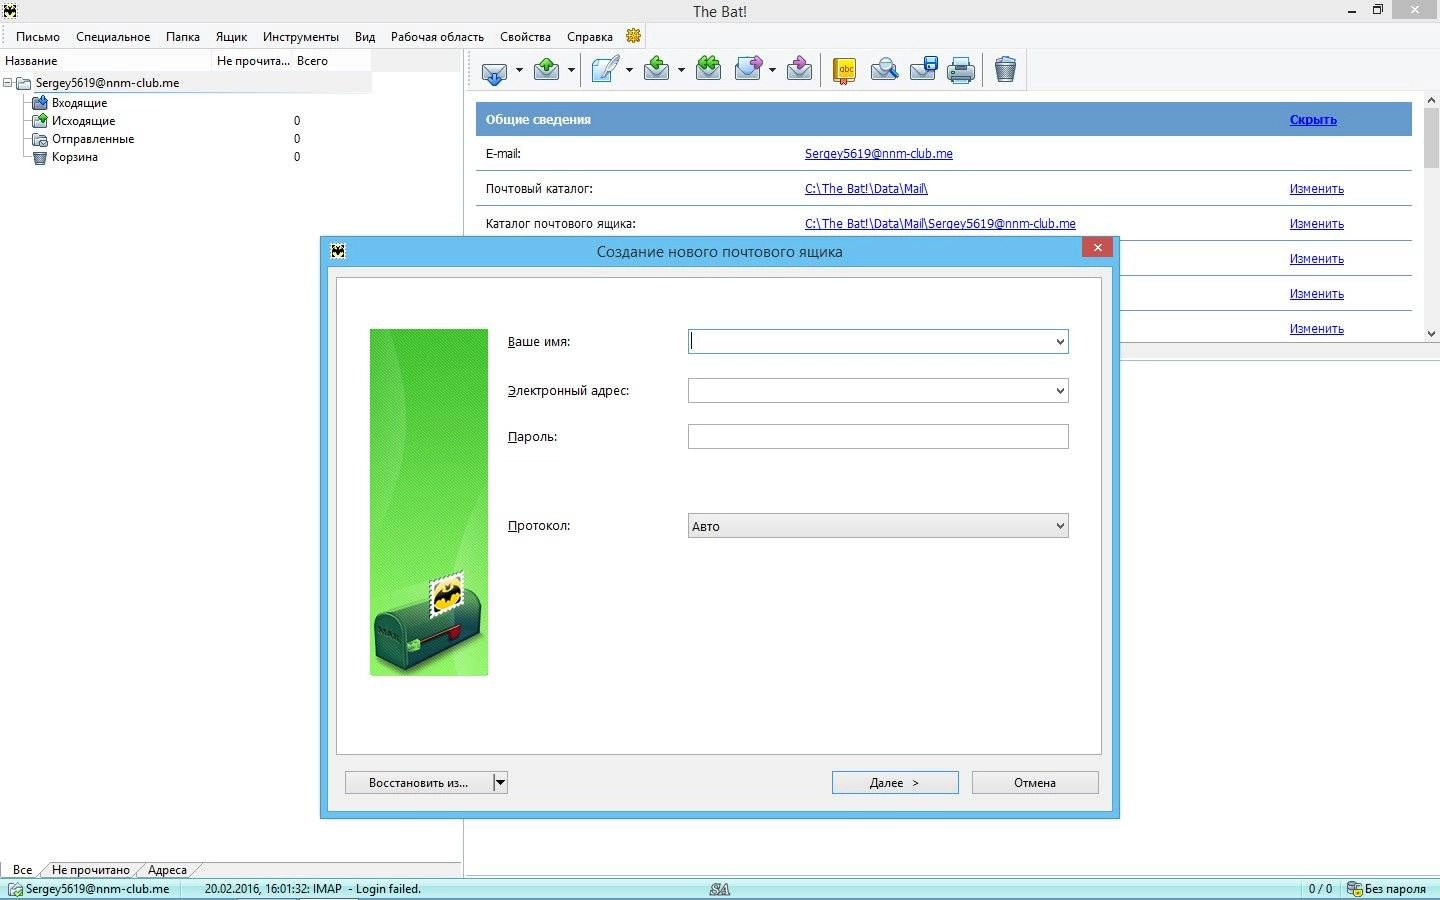Click the C:\The Bat!\Data\Mail\ link
The height and width of the screenshot is (900, 1440).
866,189
